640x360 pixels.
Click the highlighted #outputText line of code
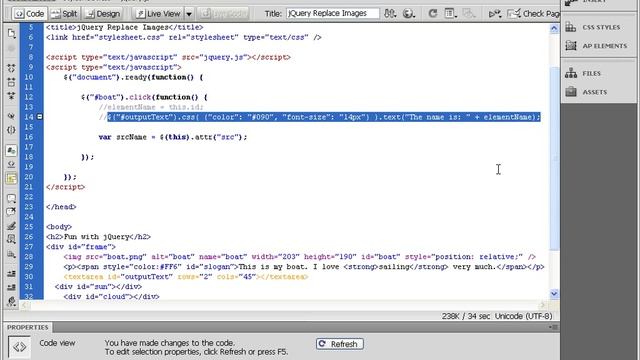(324, 117)
